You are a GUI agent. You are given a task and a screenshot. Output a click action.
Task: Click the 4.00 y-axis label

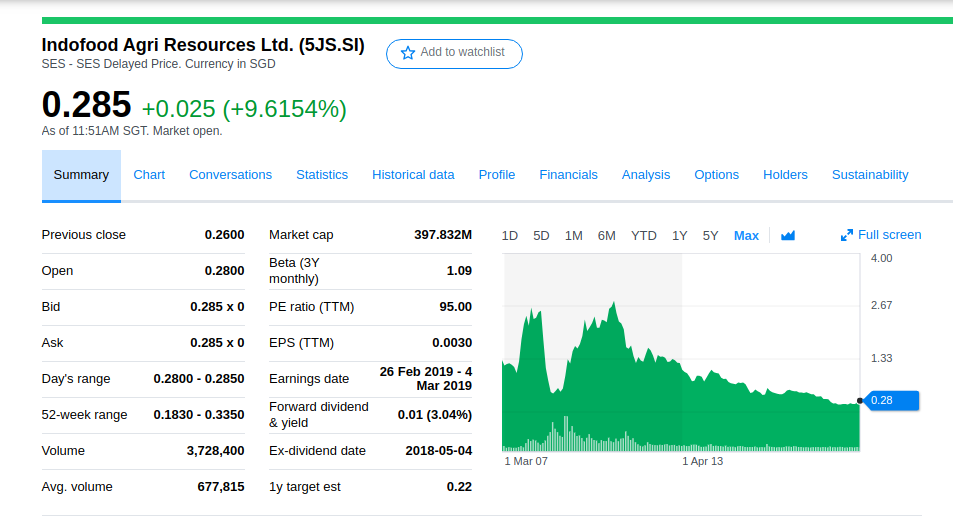point(881,258)
